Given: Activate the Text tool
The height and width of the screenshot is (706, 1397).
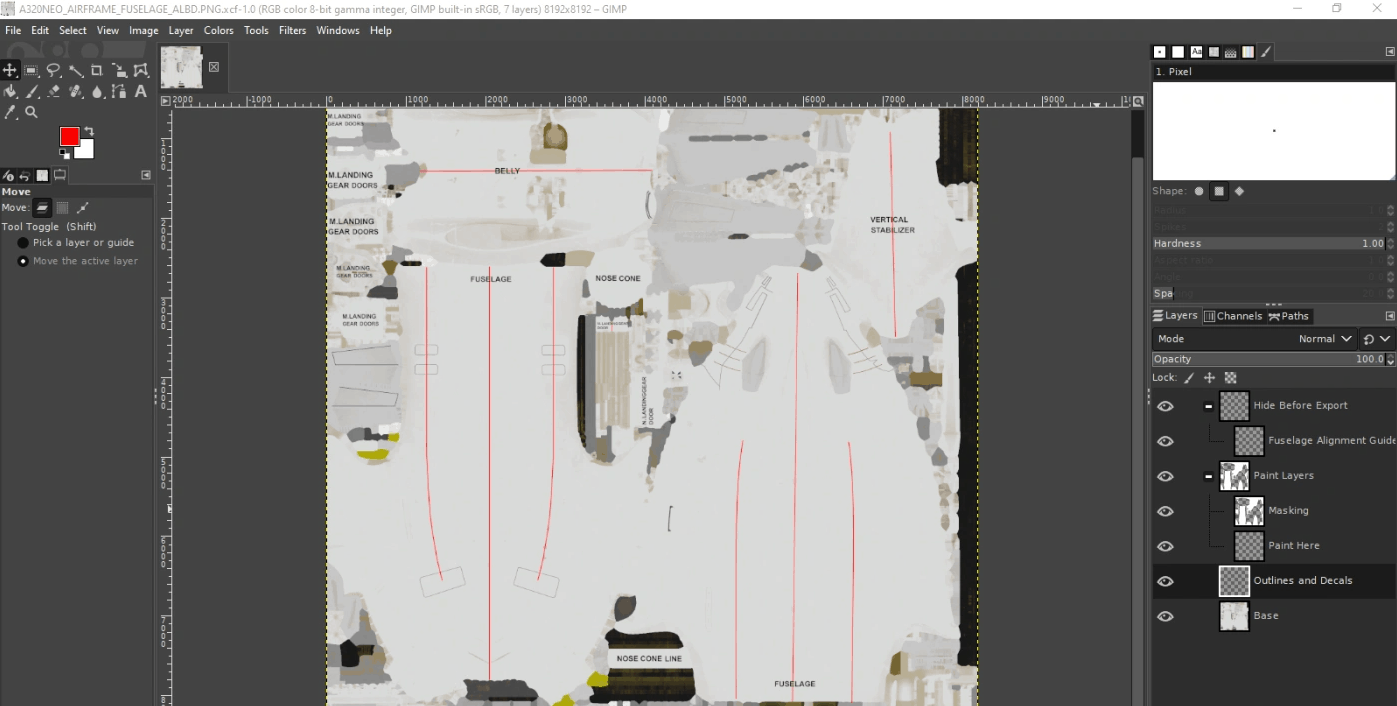Looking at the screenshot, I should click(x=141, y=92).
